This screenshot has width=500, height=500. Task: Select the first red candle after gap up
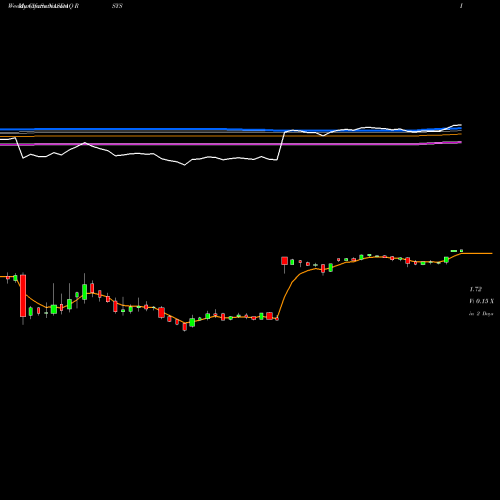(x=284, y=261)
